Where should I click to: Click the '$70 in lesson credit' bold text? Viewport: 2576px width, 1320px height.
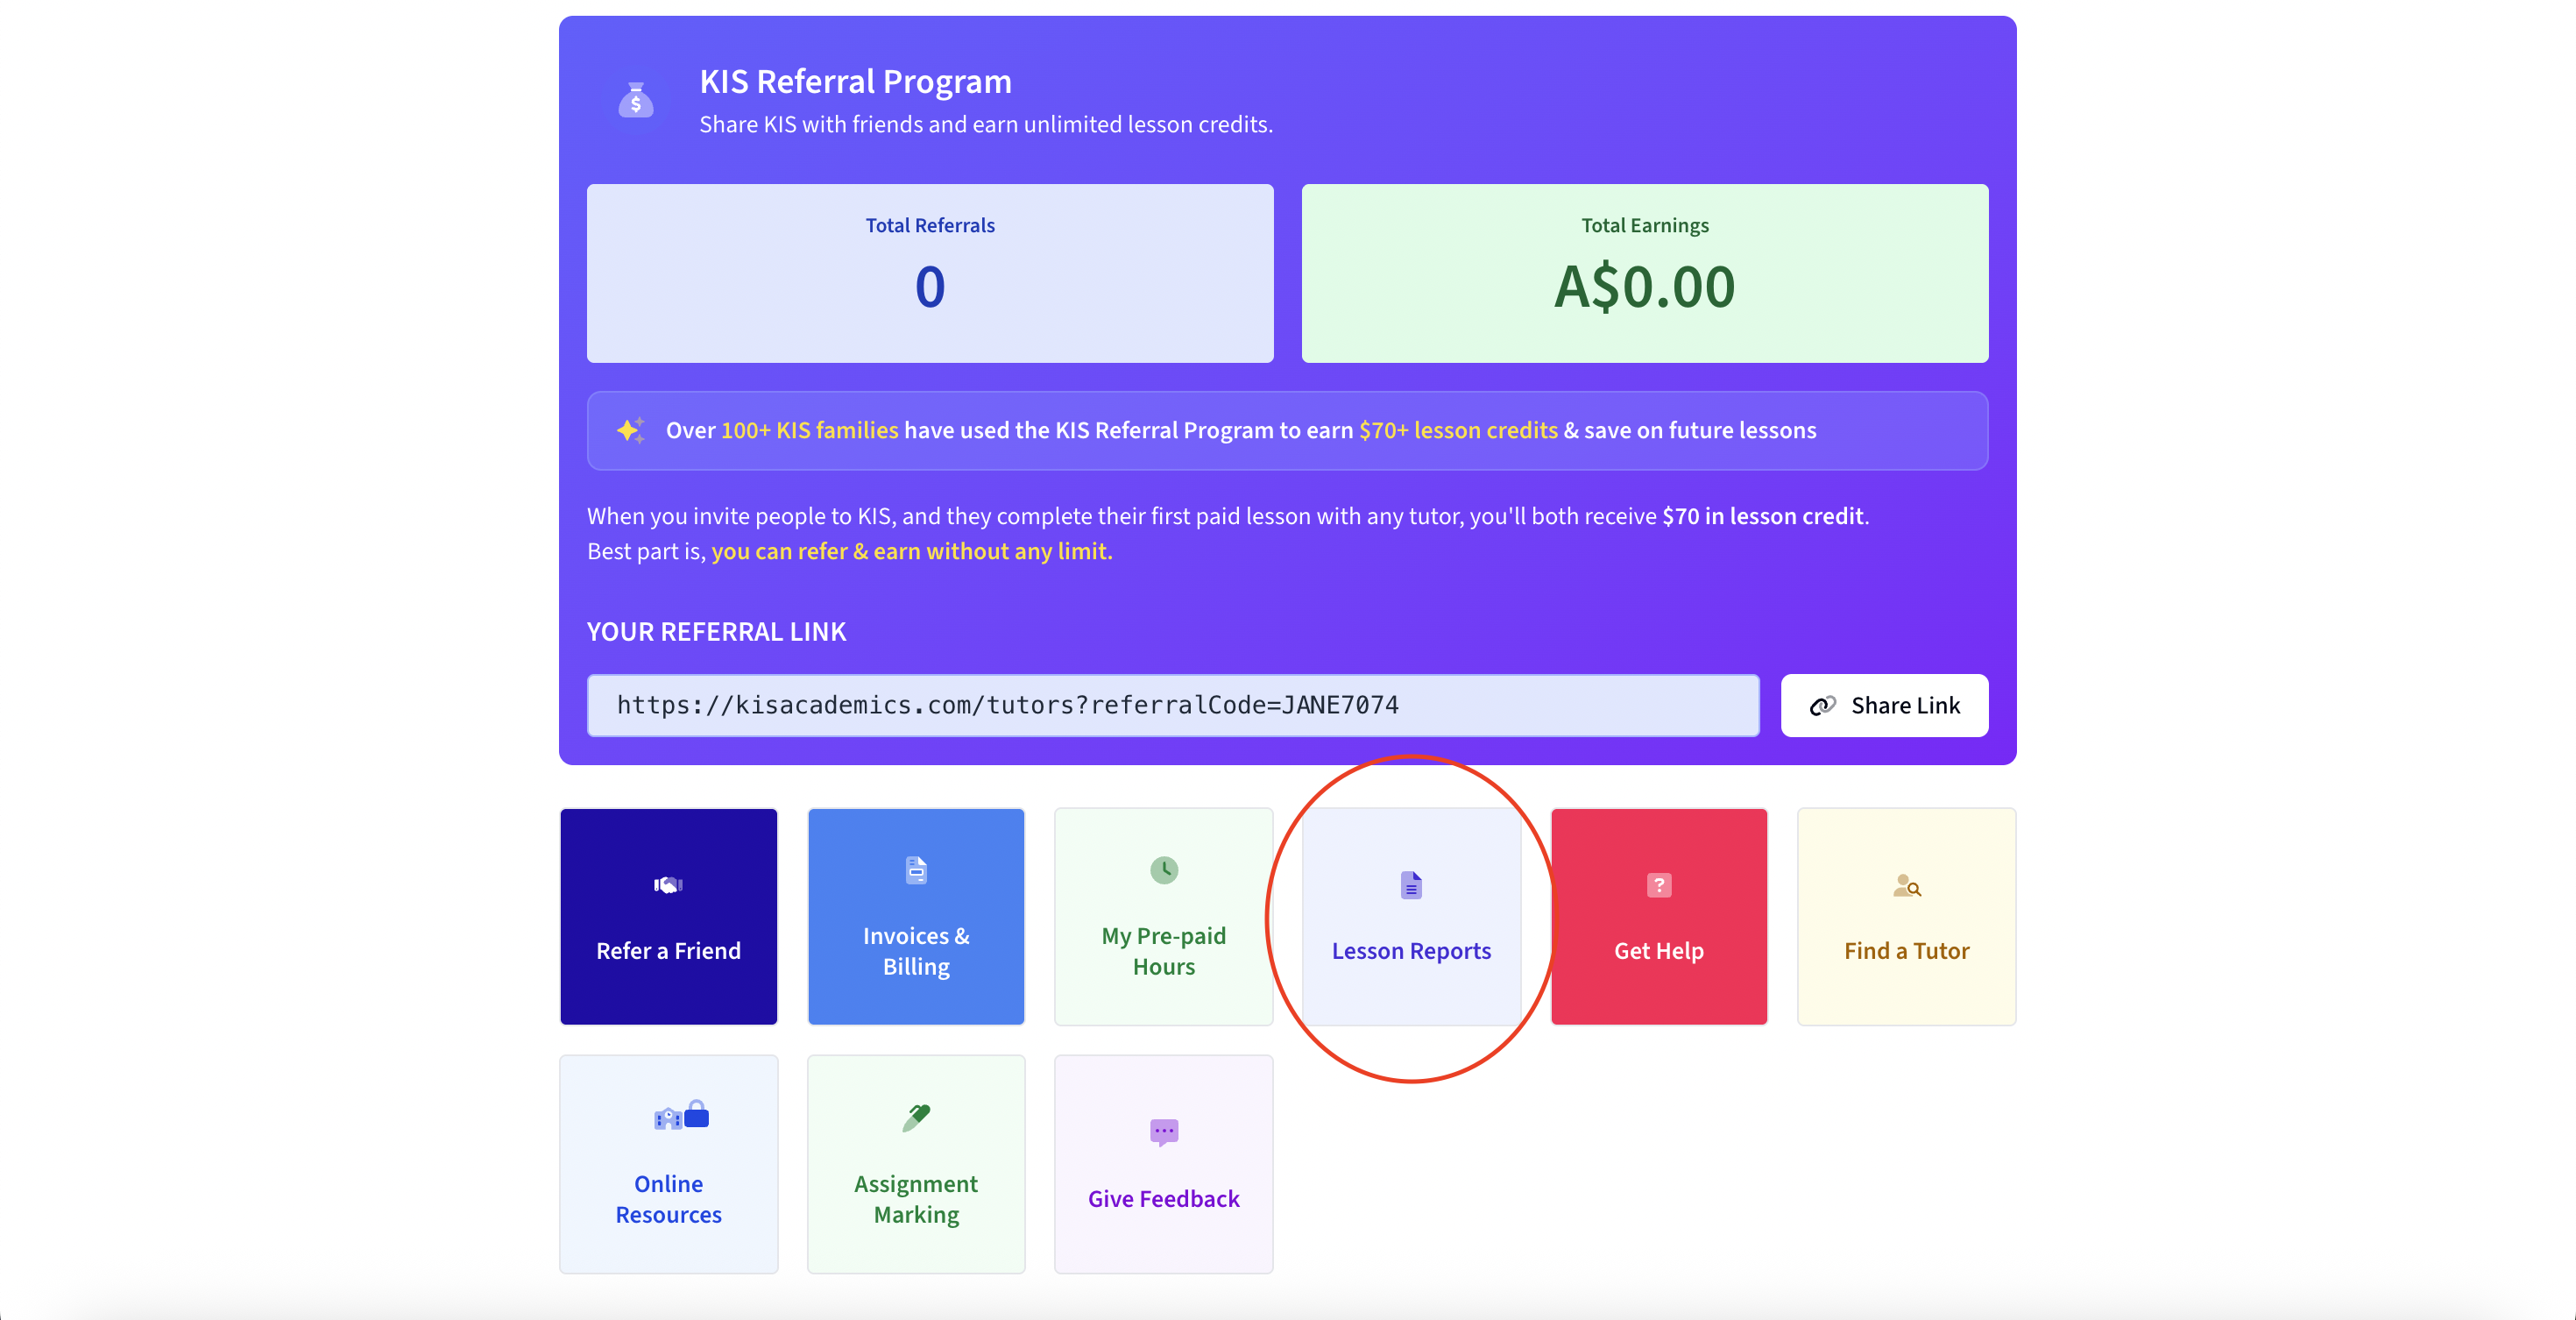click(1763, 516)
